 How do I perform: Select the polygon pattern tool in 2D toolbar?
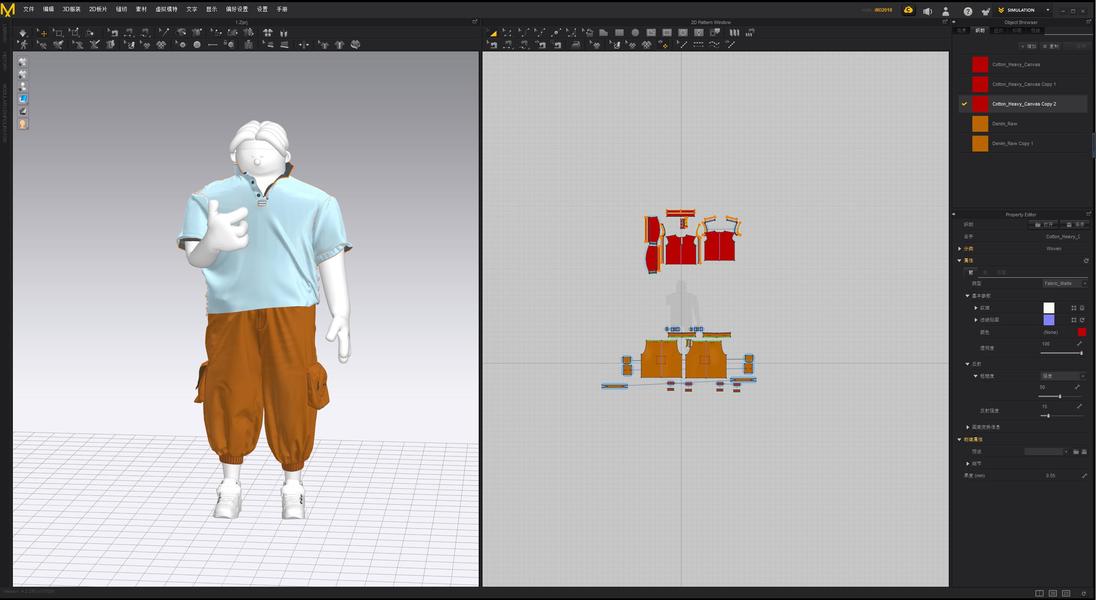pos(603,33)
